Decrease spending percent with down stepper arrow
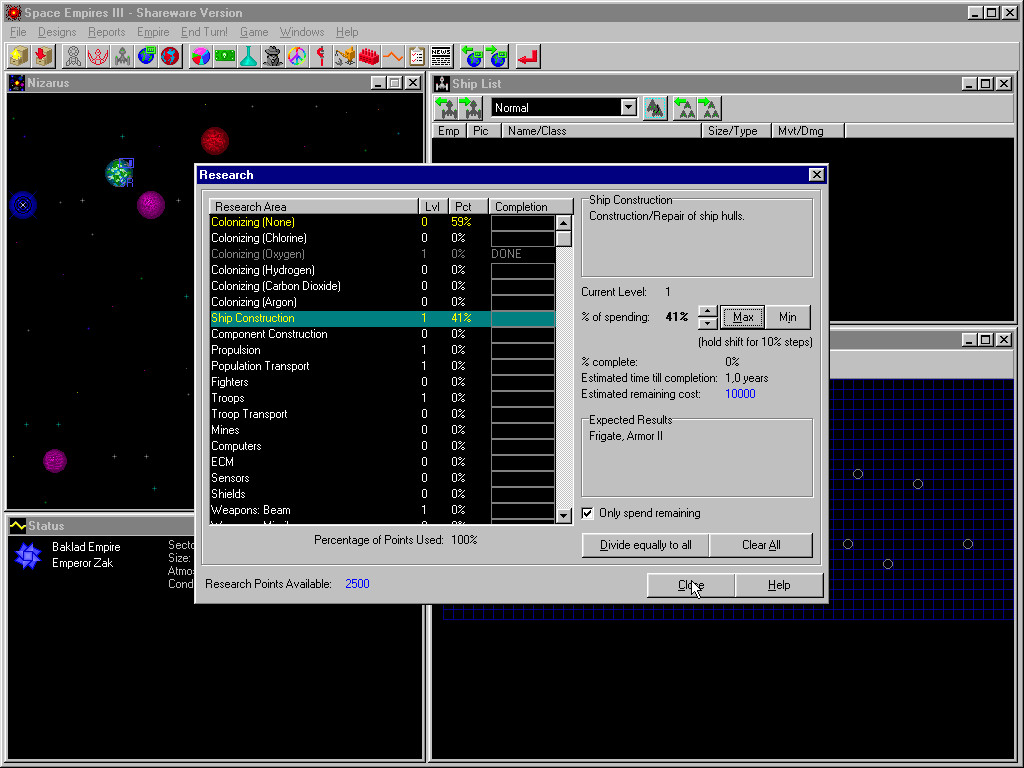The width and height of the screenshot is (1024, 768). [707, 323]
